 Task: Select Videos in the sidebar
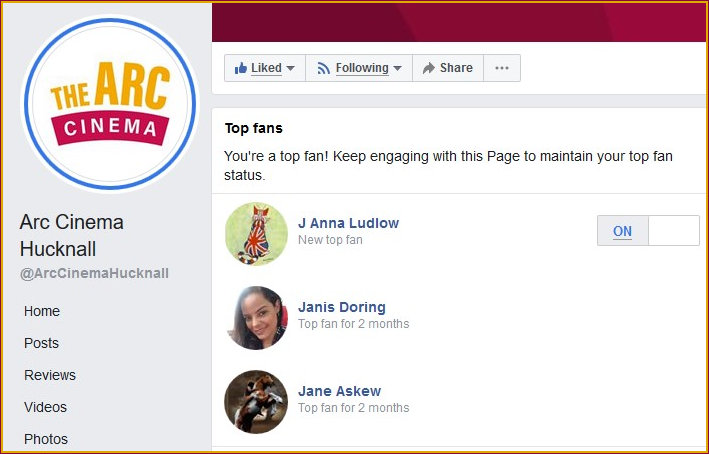tap(46, 407)
